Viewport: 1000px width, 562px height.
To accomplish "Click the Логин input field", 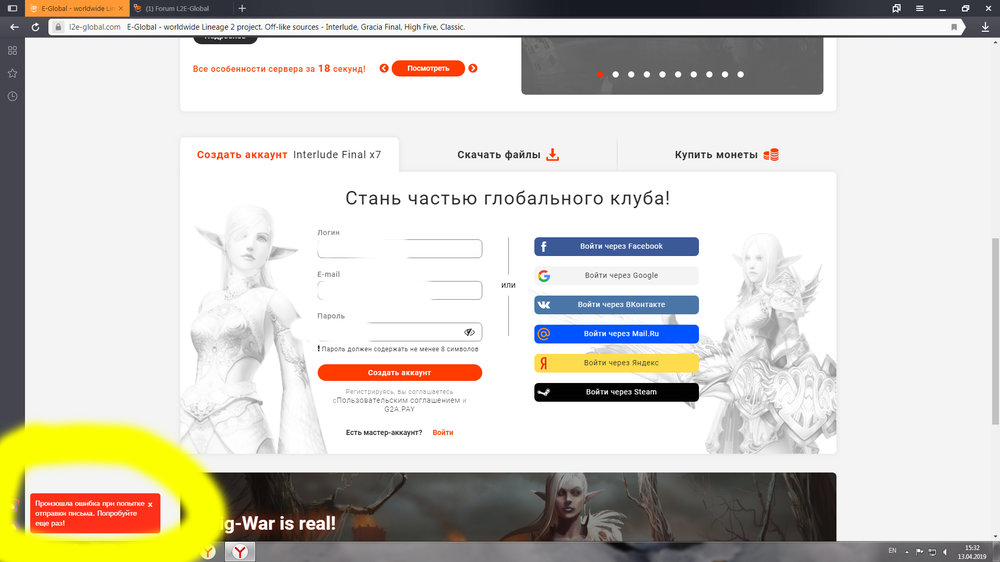I will [400, 249].
